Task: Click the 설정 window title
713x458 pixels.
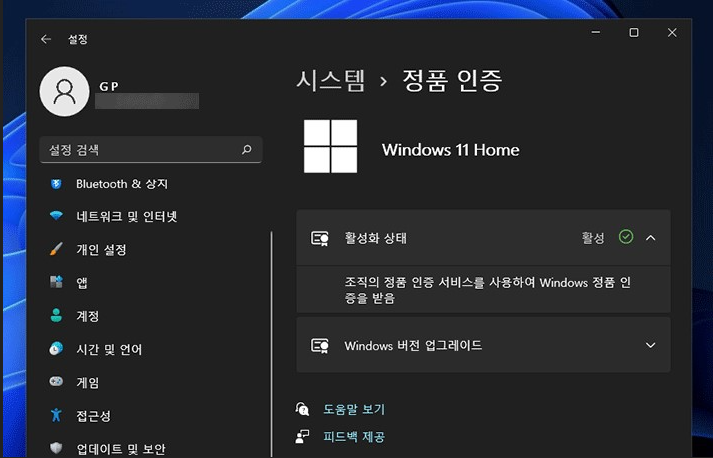Action: click(x=78, y=39)
